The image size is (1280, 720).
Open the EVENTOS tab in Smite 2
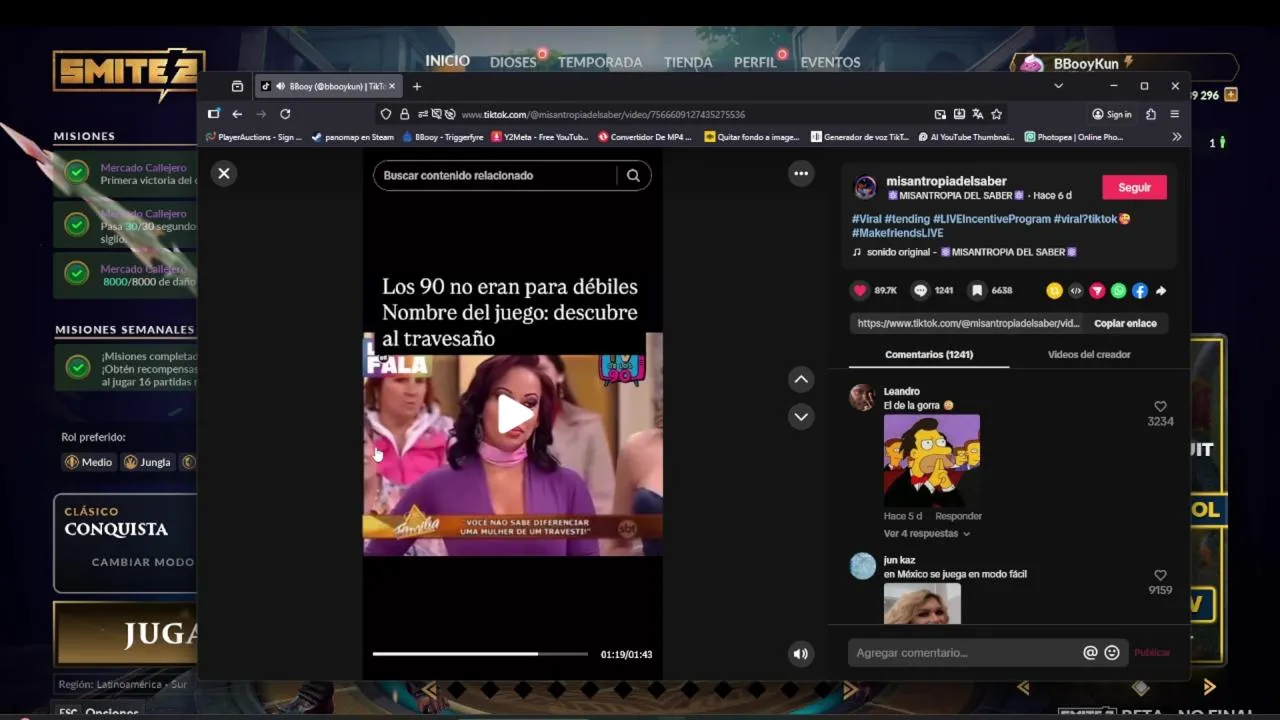point(830,62)
